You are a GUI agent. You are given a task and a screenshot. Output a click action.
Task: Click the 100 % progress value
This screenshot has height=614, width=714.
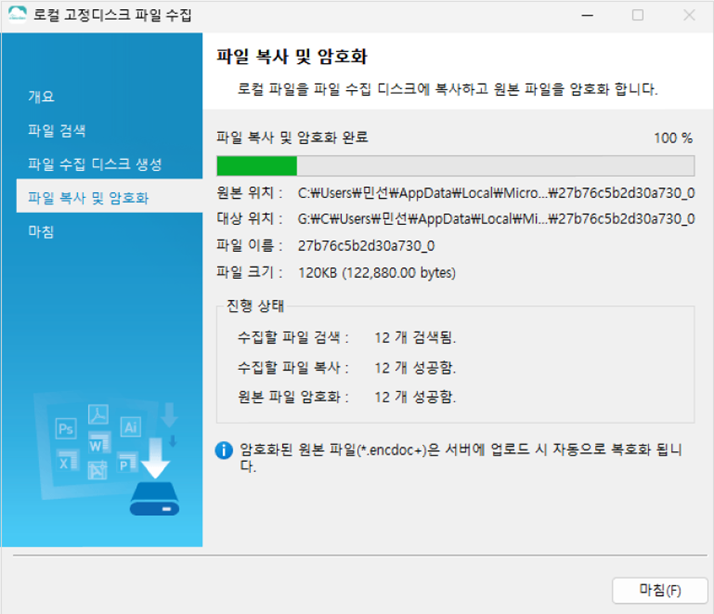pos(673,138)
